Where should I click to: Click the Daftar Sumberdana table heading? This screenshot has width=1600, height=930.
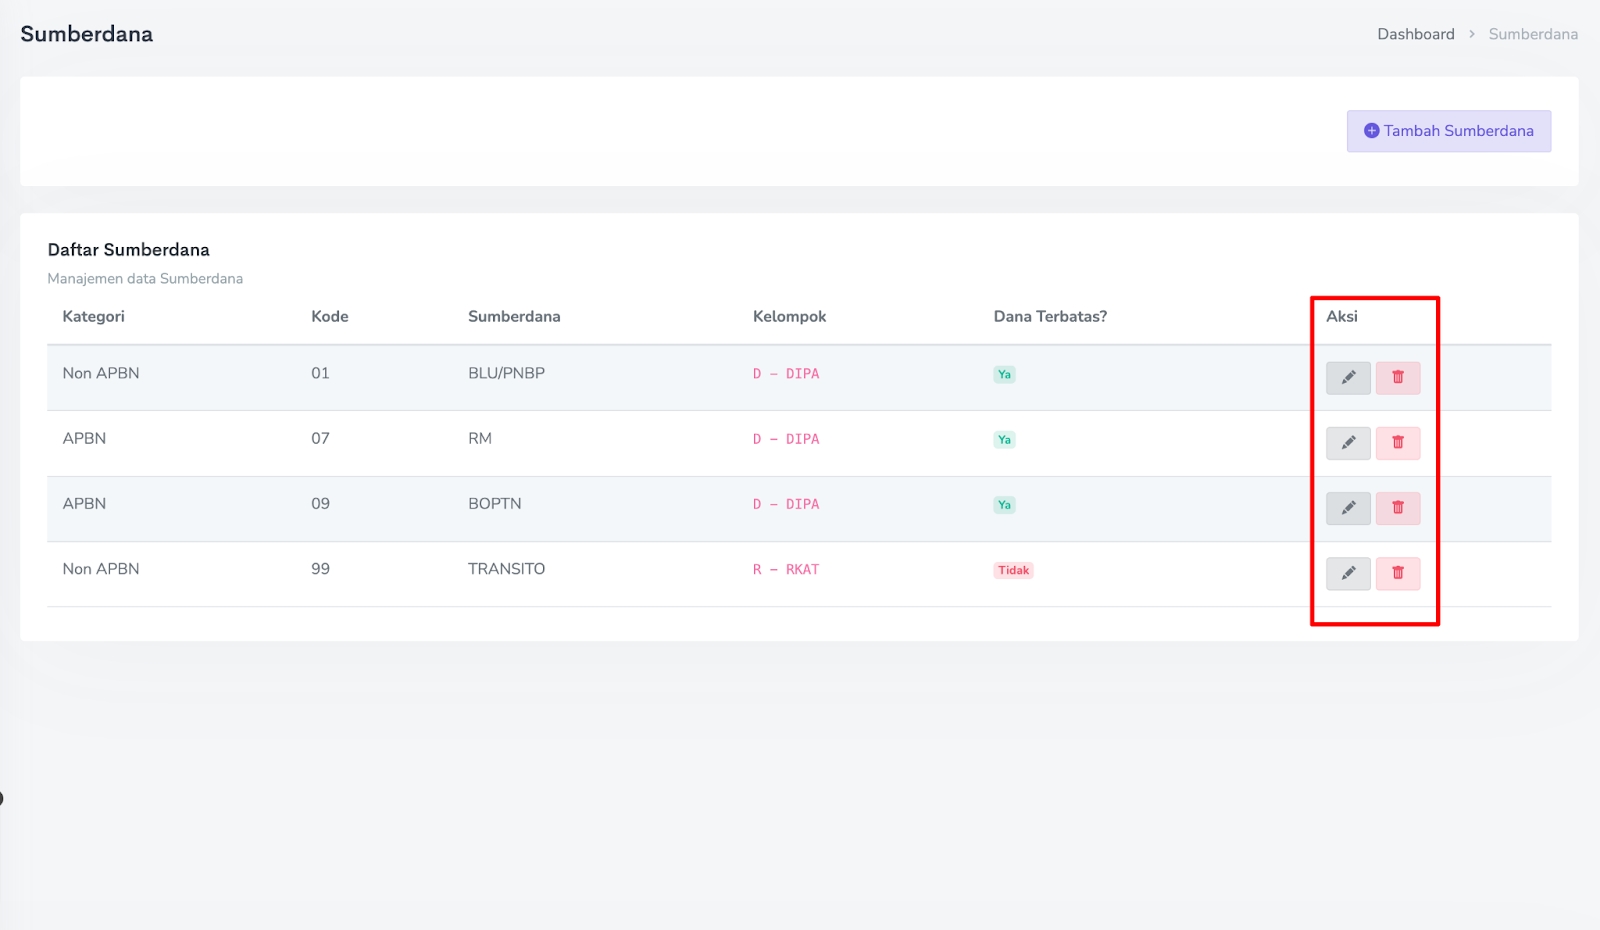point(129,250)
